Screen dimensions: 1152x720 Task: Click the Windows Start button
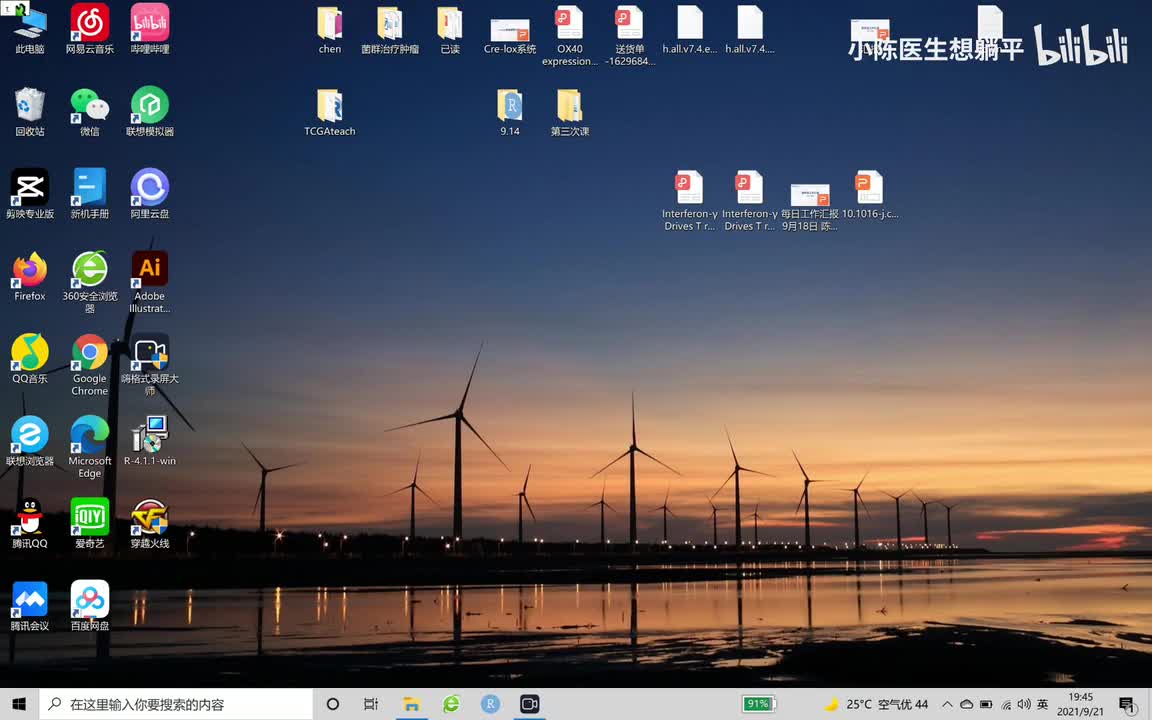point(19,704)
